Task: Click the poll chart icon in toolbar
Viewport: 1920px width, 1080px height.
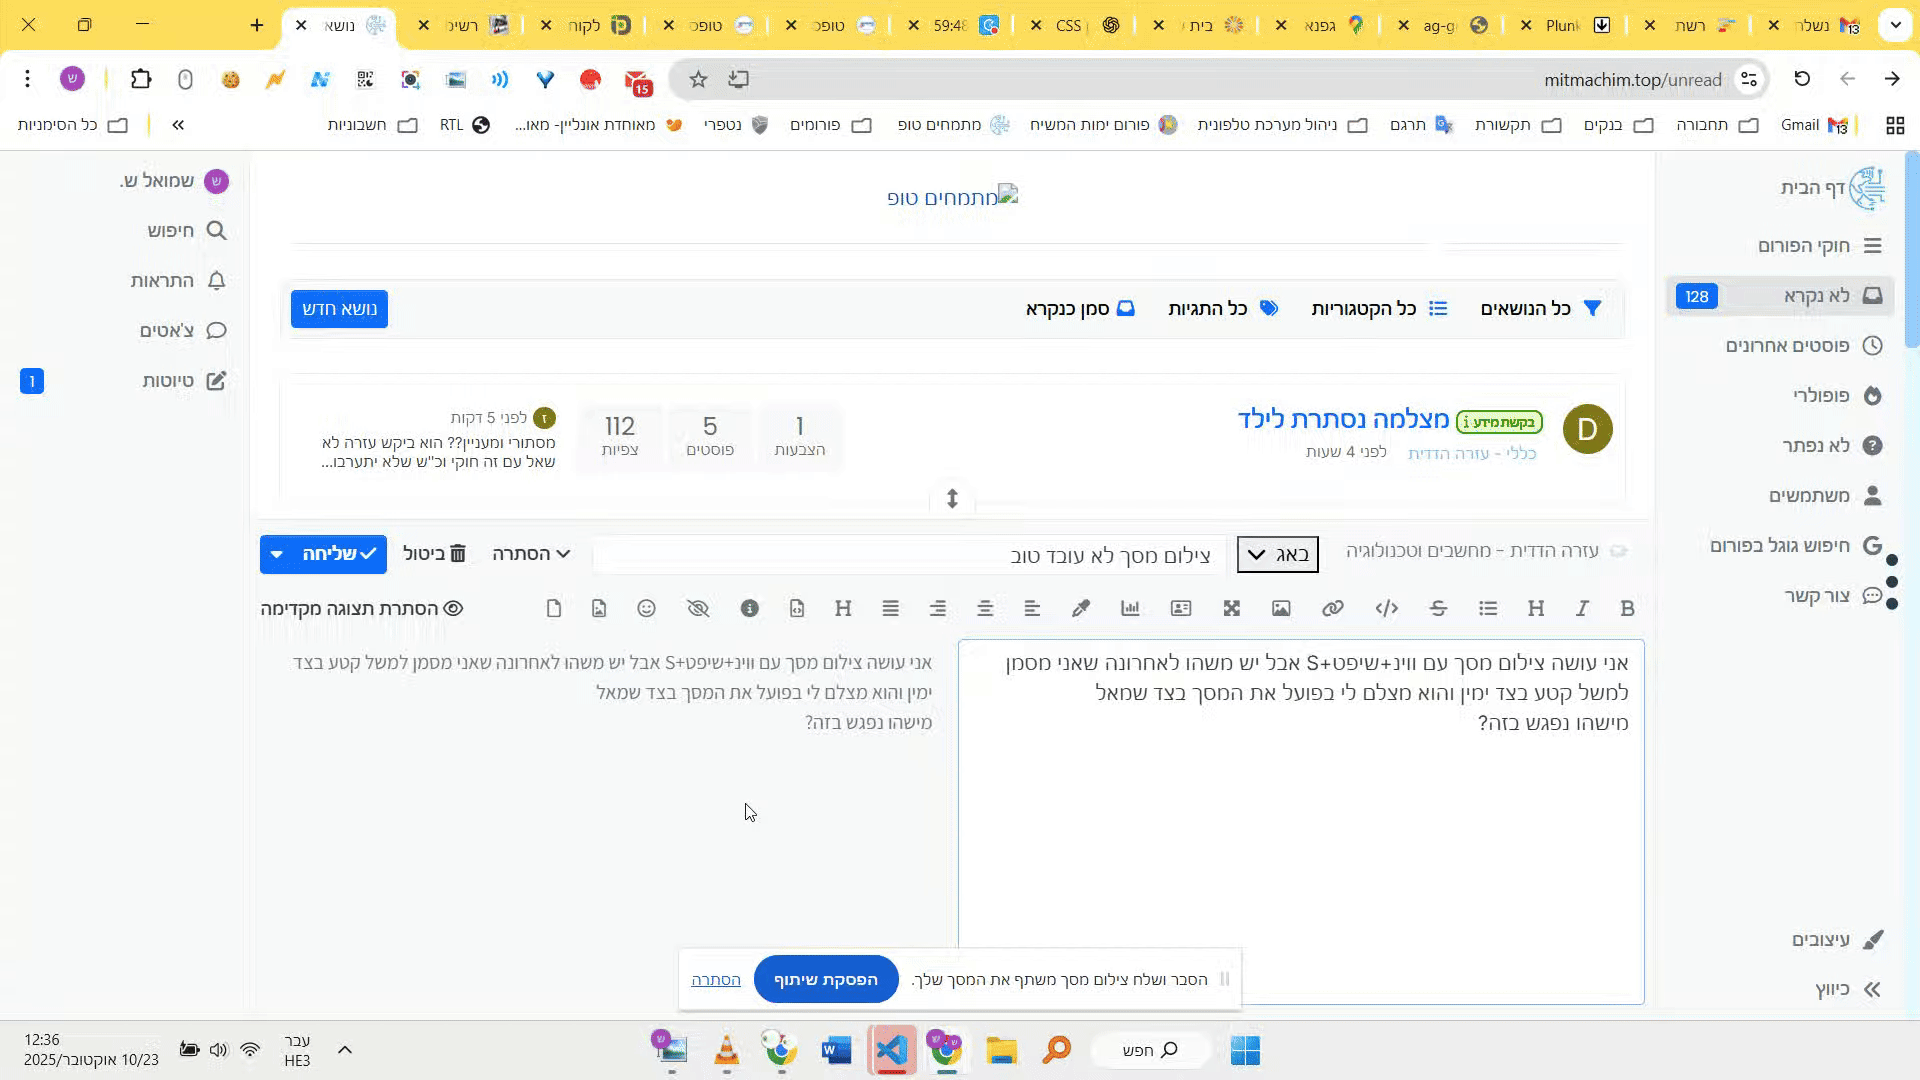Action: tap(1130, 608)
